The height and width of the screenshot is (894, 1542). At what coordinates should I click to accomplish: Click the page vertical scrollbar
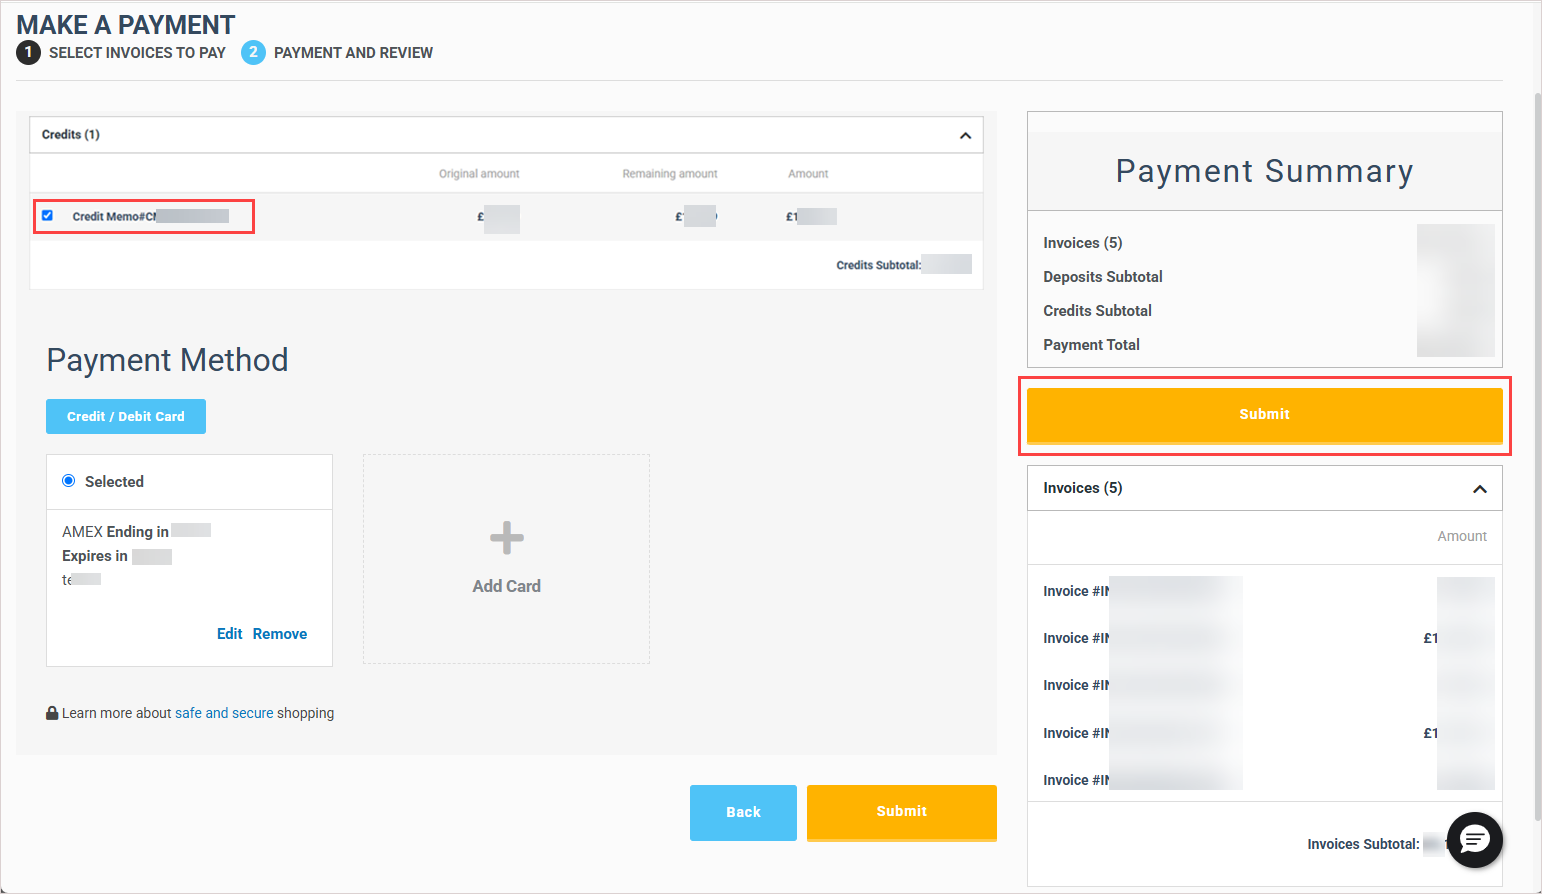point(1537,450)
